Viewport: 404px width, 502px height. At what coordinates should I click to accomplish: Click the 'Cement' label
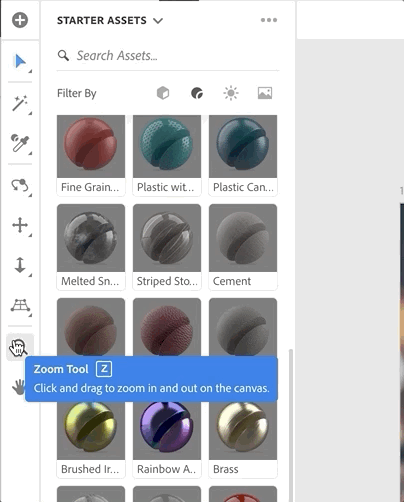point(232,281)
